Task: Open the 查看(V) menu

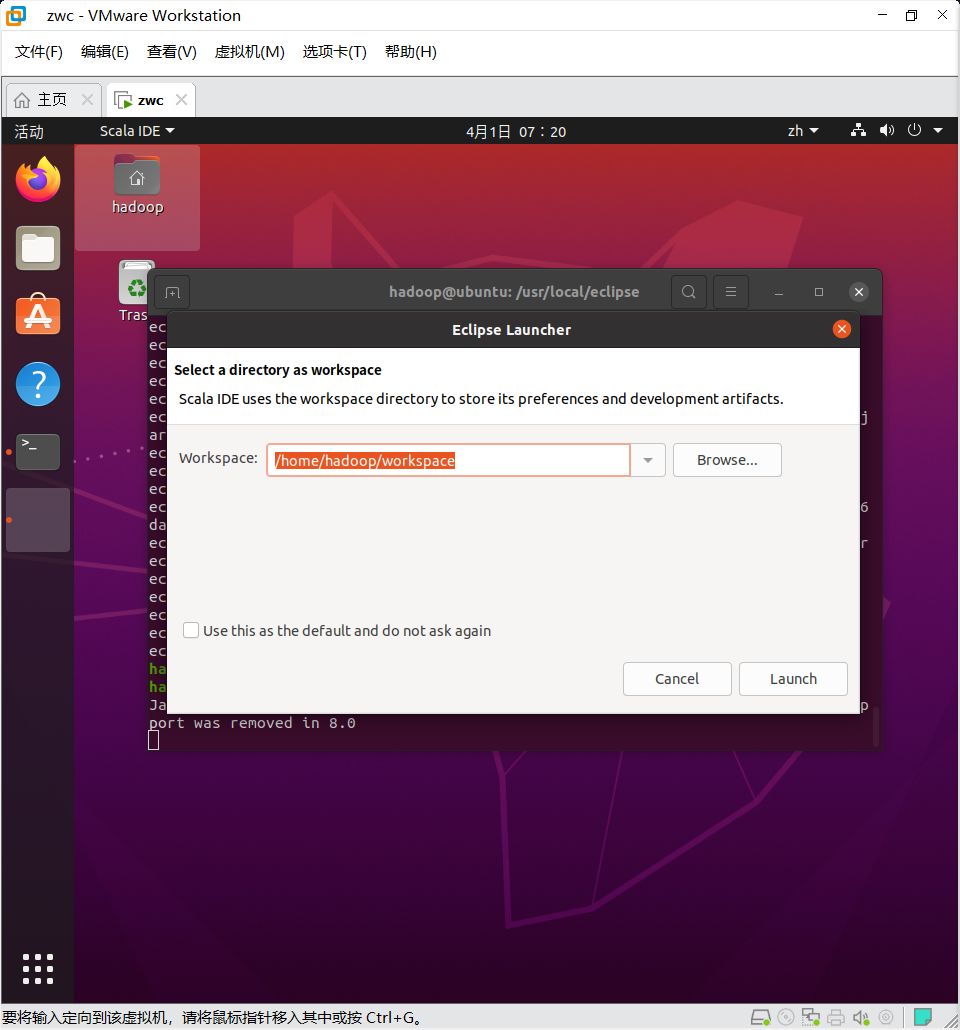Action: [171, 52]
